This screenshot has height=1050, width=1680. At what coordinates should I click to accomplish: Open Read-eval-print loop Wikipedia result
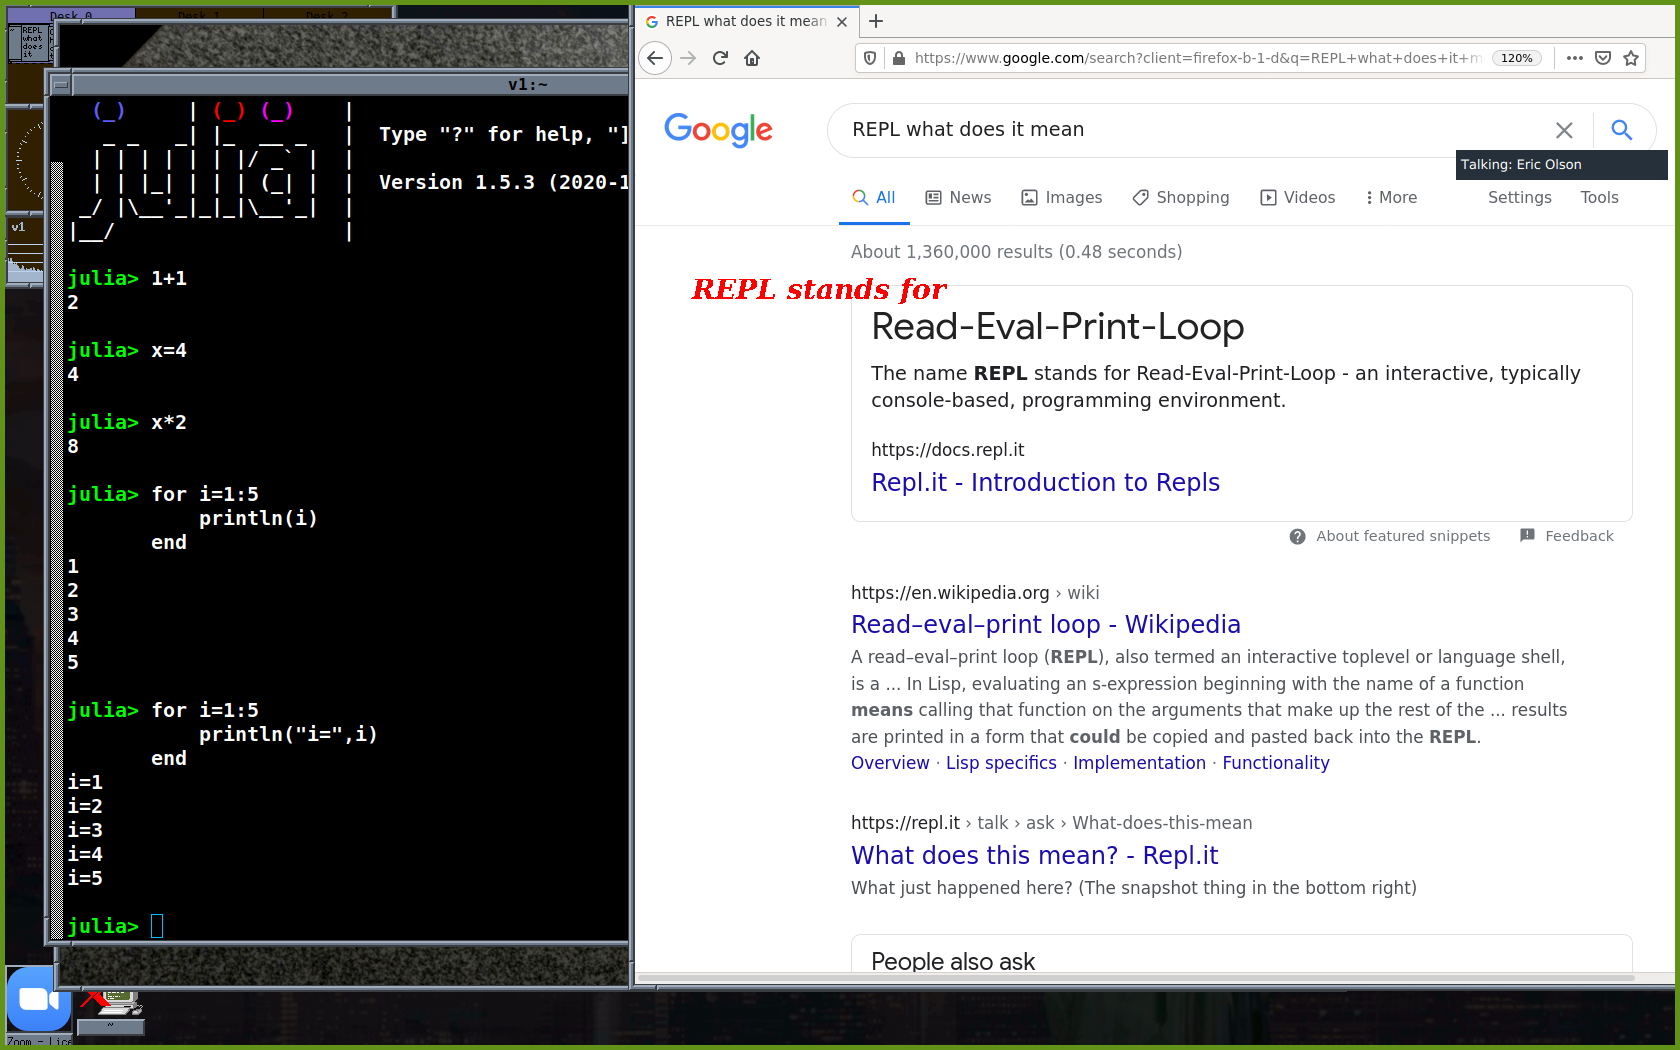(1045, 625)
